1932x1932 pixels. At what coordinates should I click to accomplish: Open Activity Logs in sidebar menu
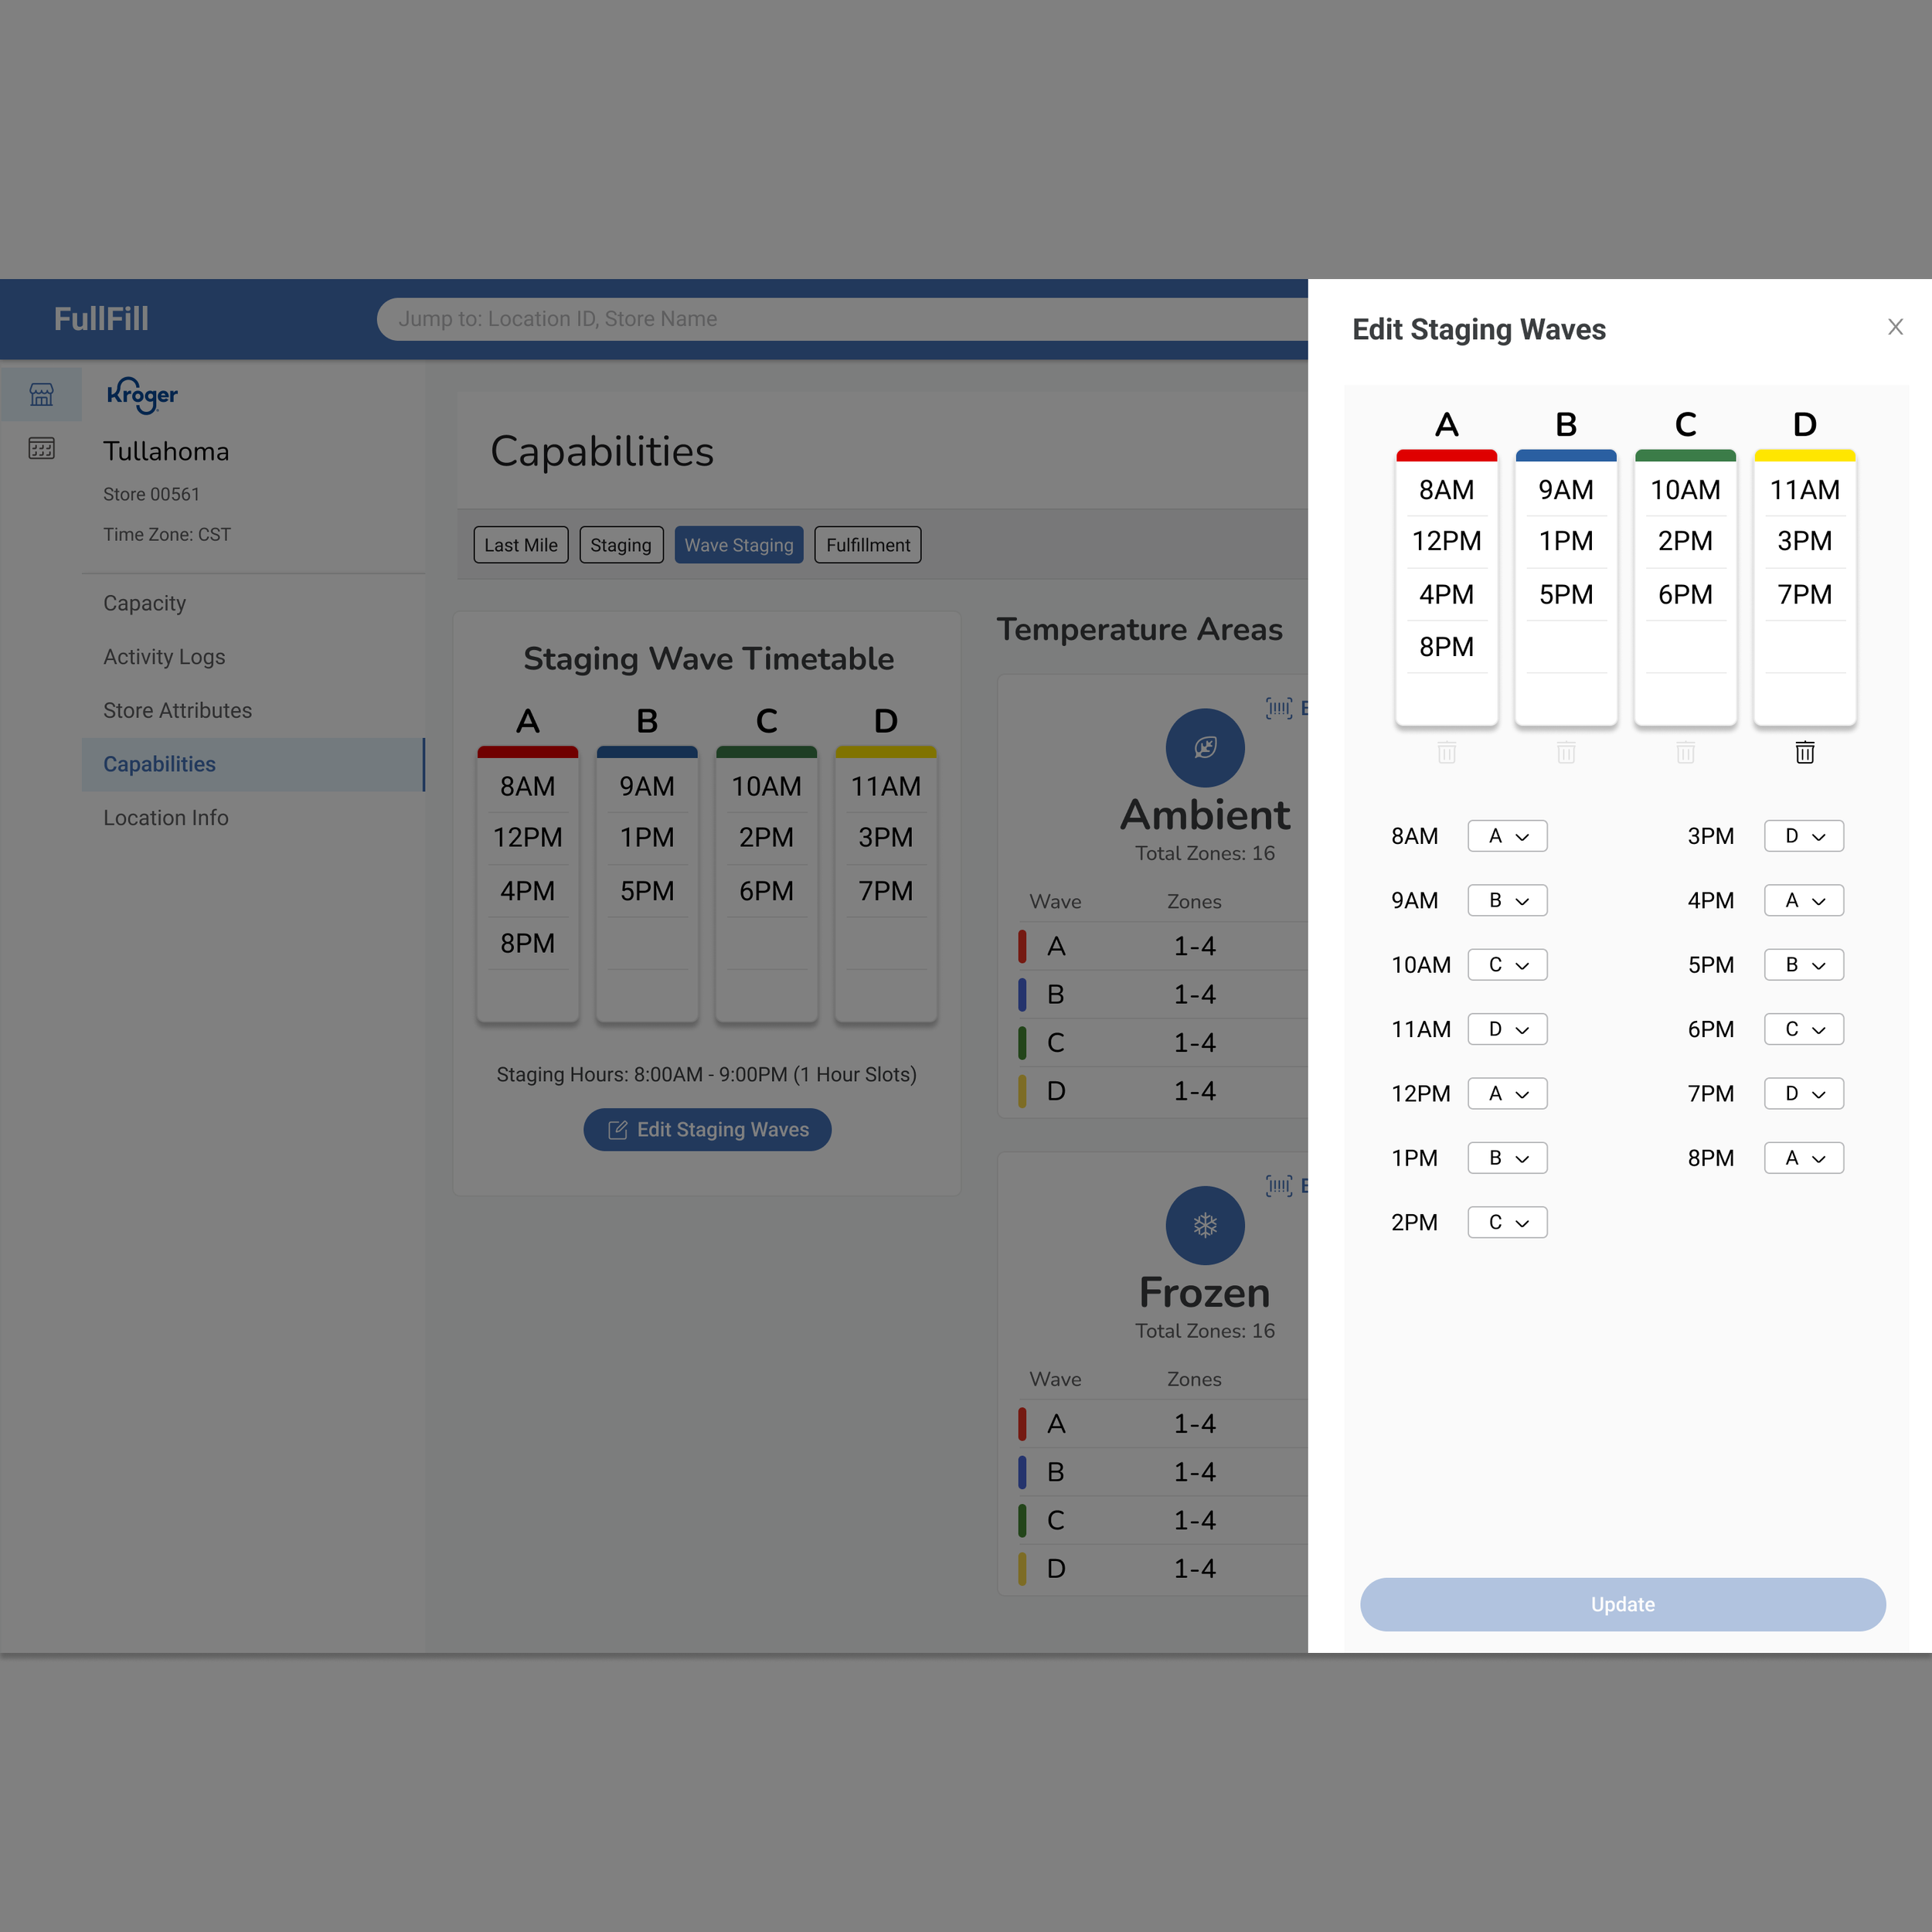[x=164, y=657]
